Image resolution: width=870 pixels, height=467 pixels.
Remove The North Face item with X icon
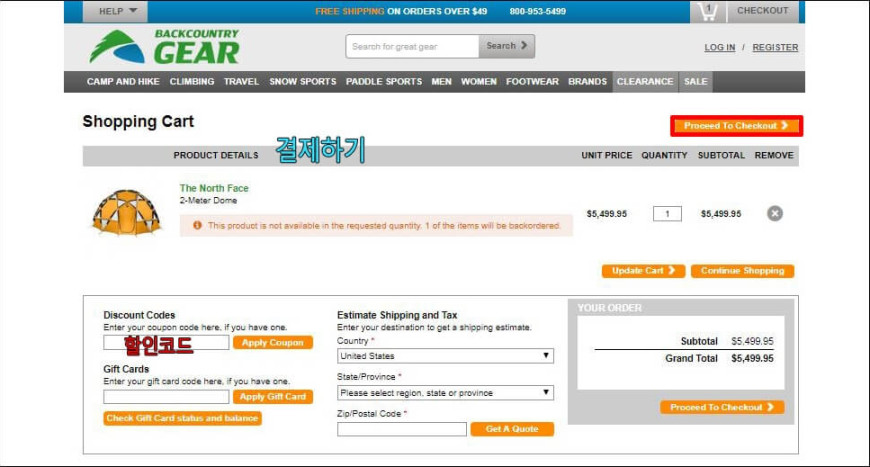coord(775,214)
